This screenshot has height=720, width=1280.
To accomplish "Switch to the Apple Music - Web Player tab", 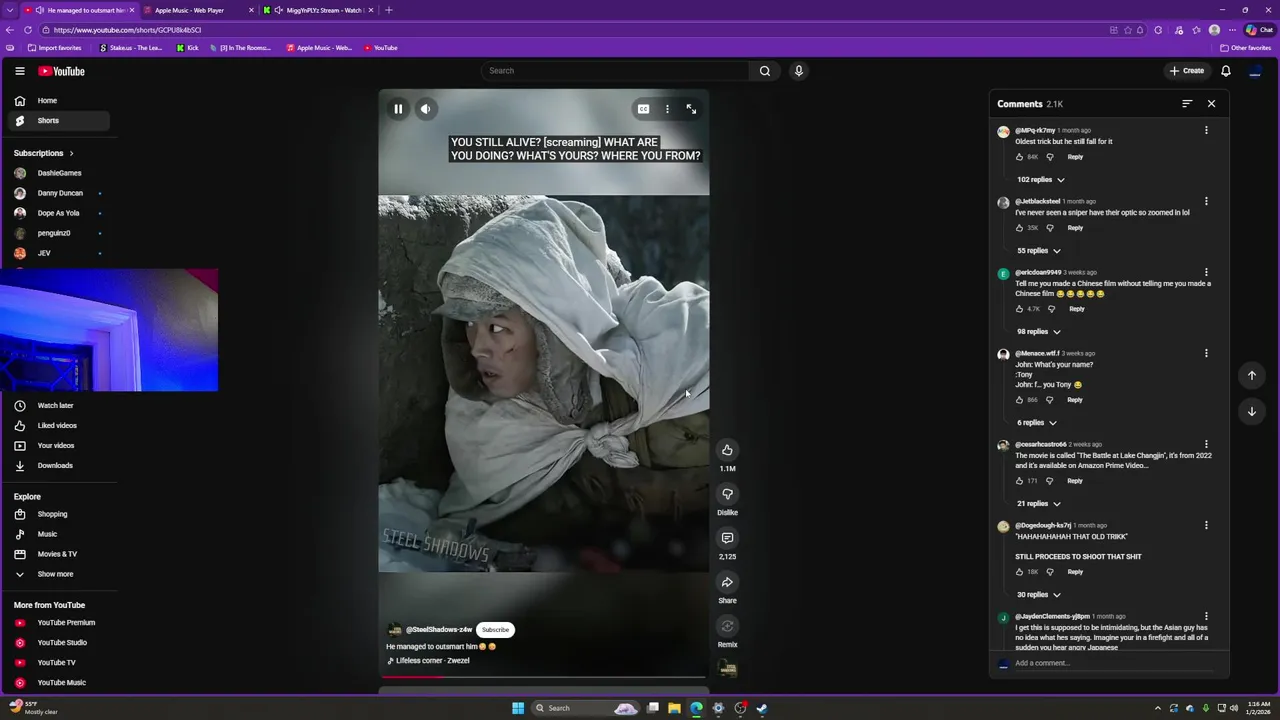I will point(198,10).
